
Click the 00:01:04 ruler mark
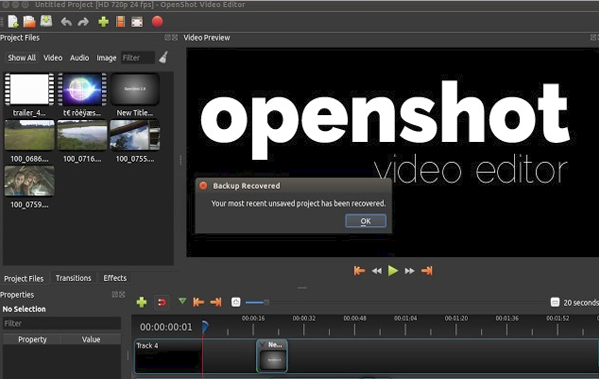click(x=405, y=318)
